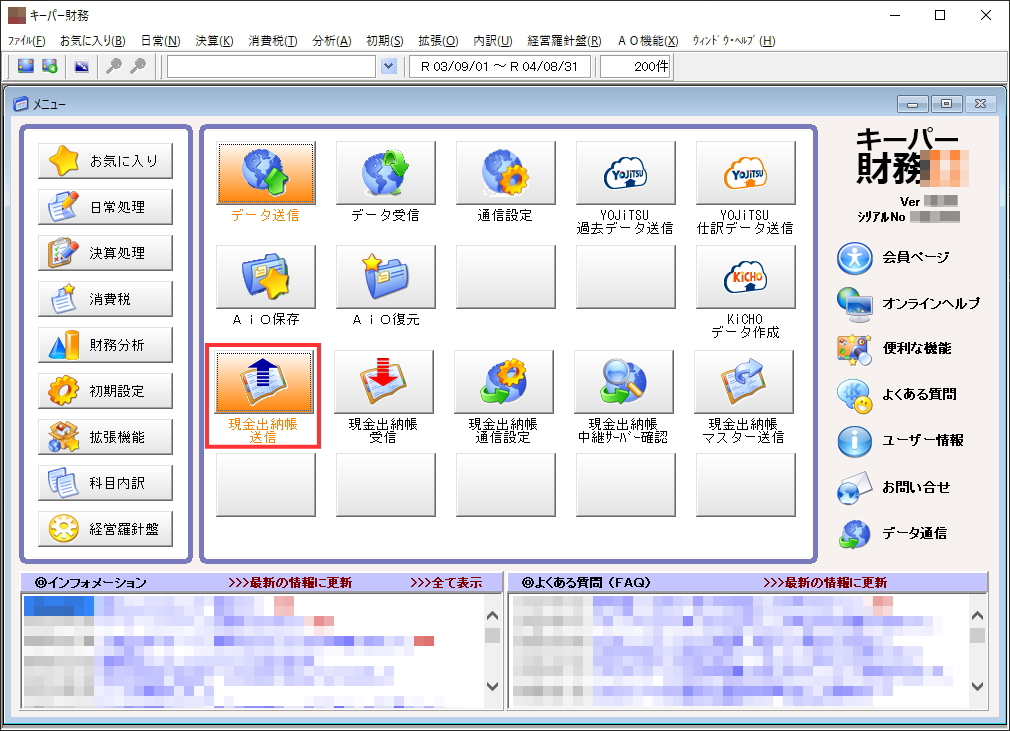Viewport: 1010px width, 731px height.
Task: Open the AiO保存 folder icon
Action: click(x=265, y=277)
